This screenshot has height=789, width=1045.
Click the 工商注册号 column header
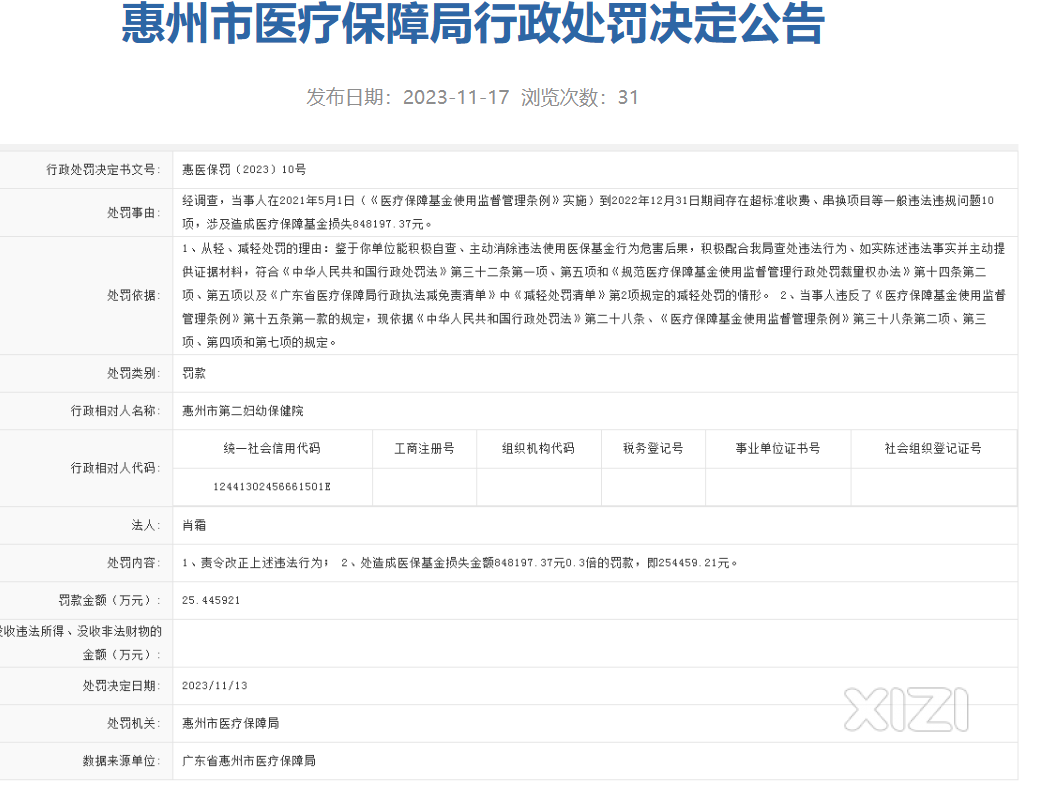point(425,448)
